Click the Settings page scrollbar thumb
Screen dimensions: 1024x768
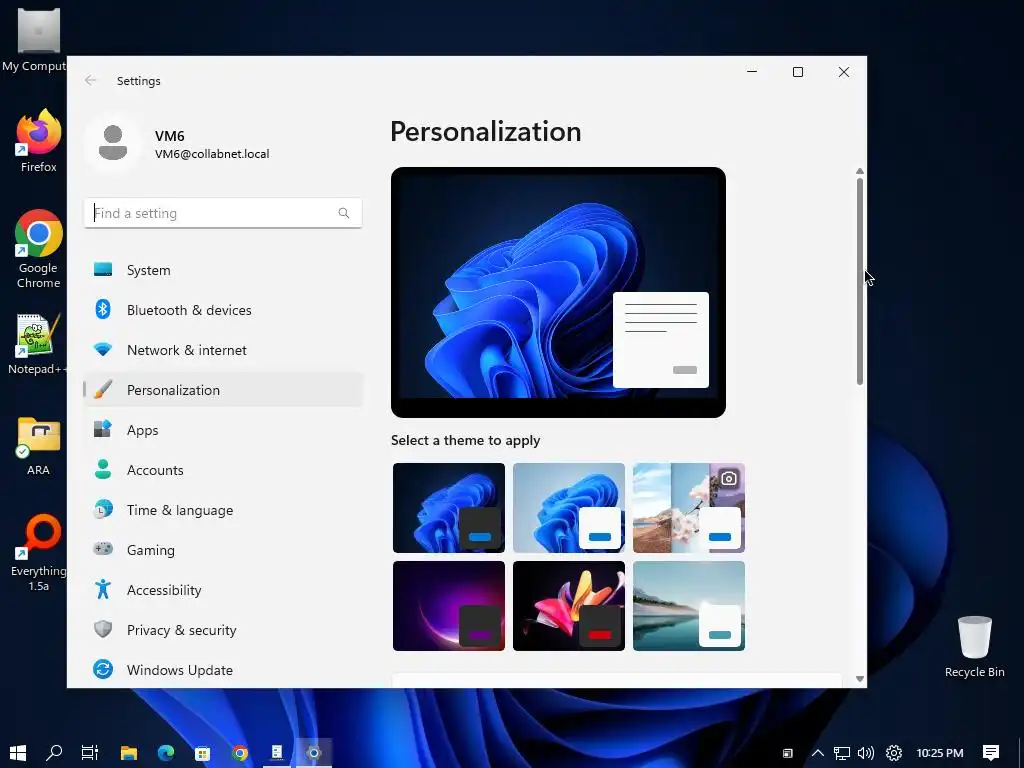point(859,281)
